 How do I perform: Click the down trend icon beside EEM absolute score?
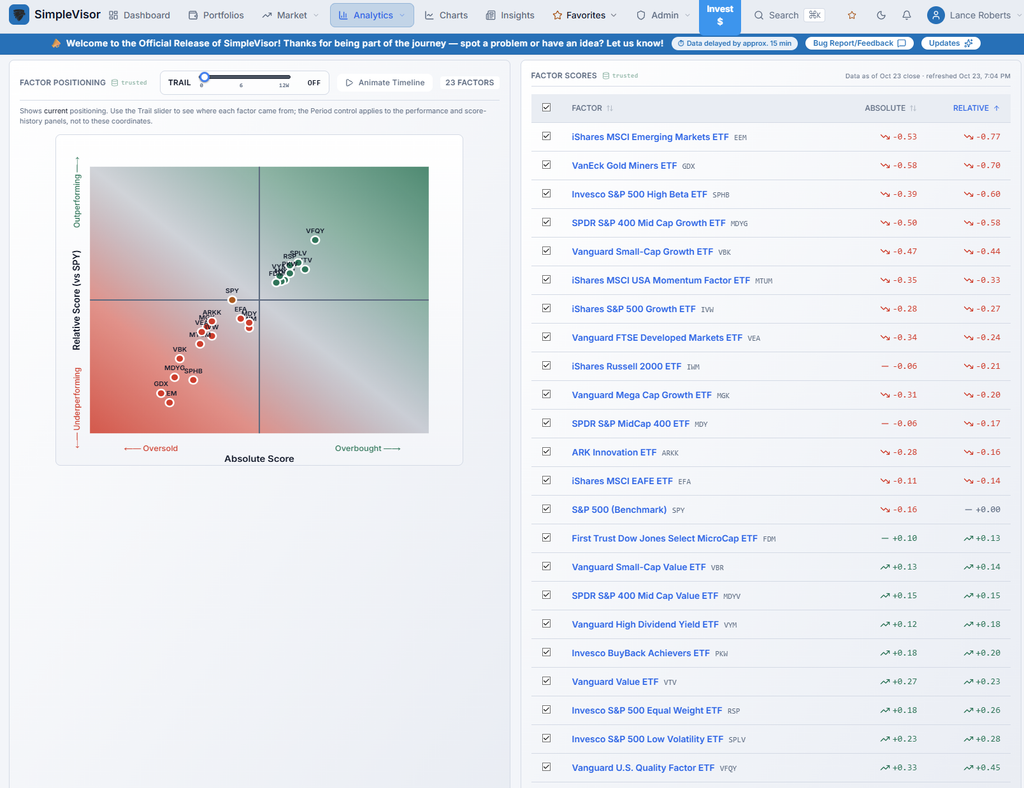(885, 137)
